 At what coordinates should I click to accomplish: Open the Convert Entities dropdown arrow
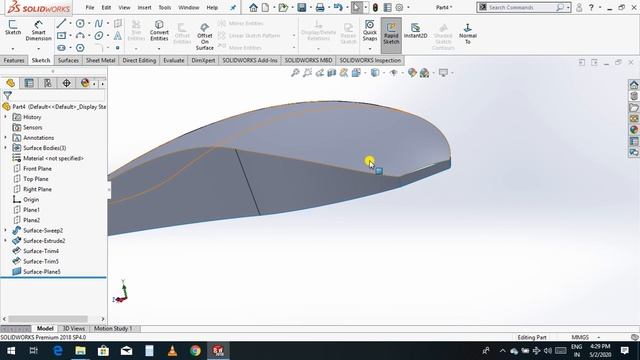159,49
